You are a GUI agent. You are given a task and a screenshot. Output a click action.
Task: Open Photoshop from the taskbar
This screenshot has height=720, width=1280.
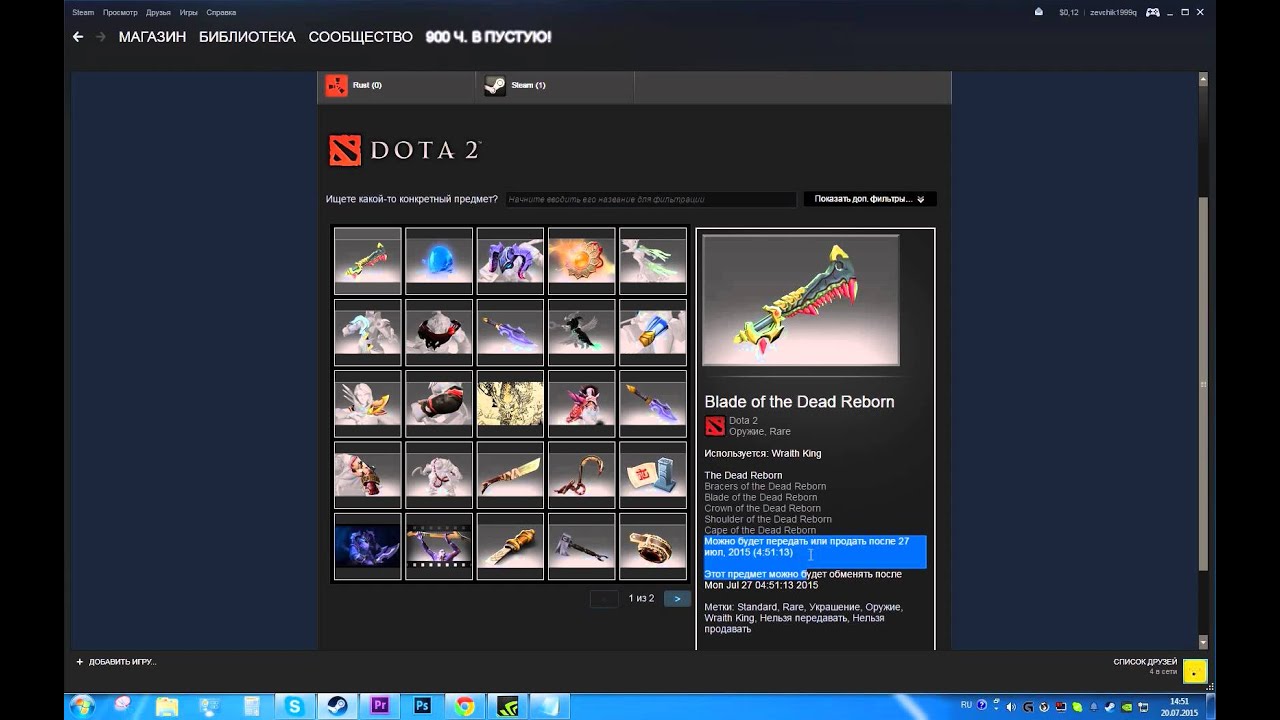(x=422, y=706)
